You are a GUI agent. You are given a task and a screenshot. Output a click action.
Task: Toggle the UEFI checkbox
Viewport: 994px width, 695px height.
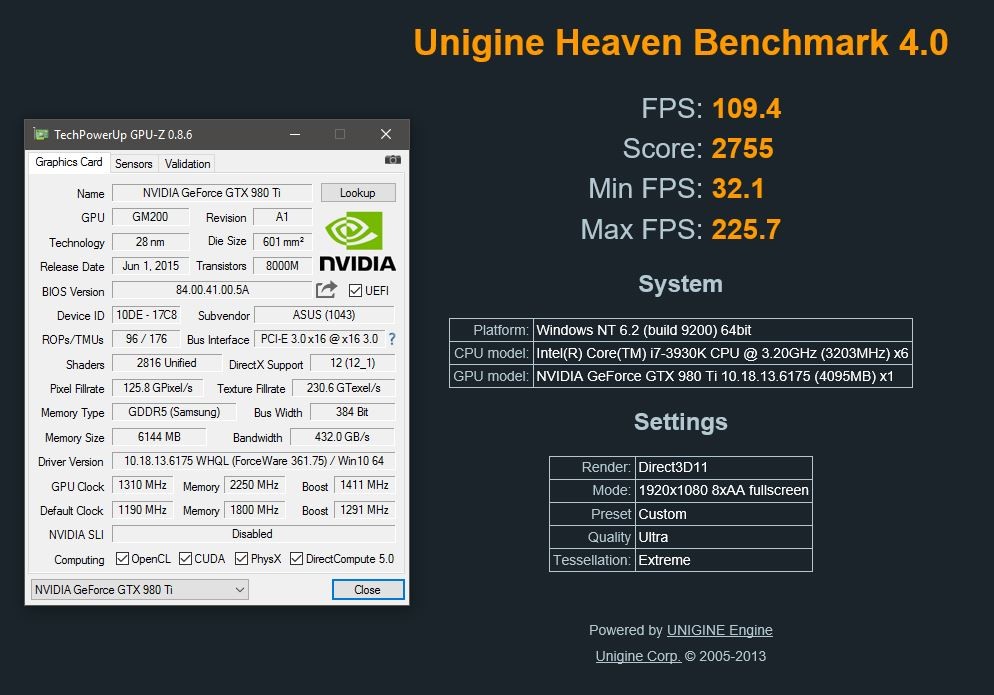point(355,290)
